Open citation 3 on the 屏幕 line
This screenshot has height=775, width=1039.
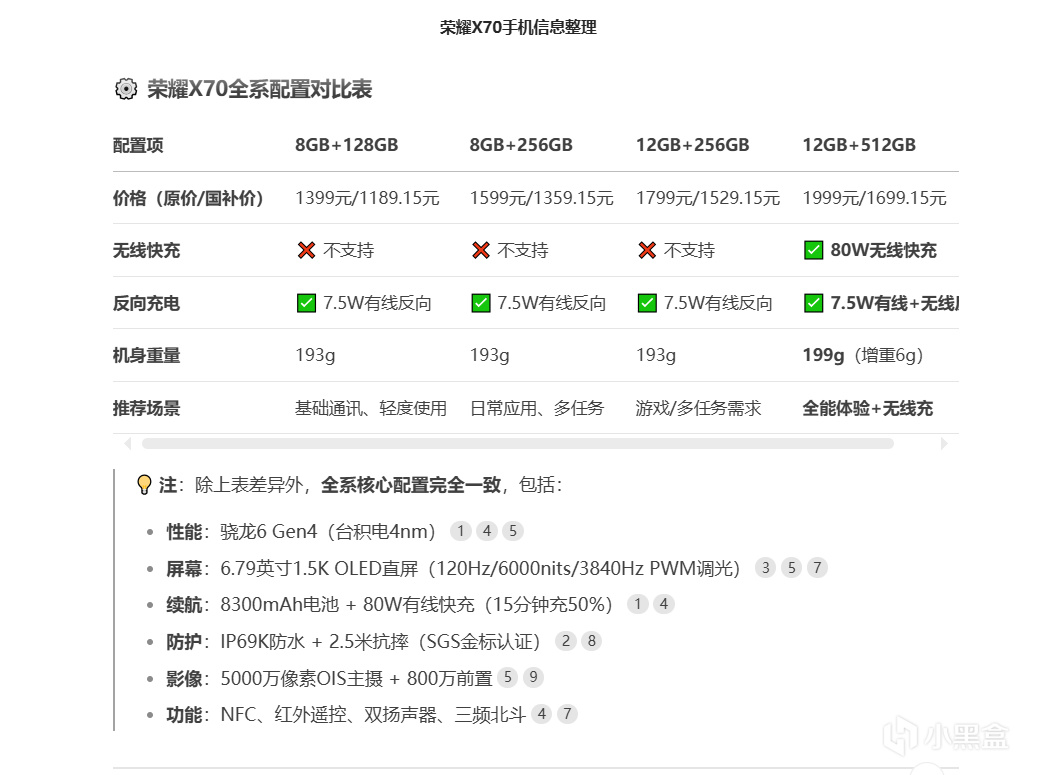(x=765, y=568)
